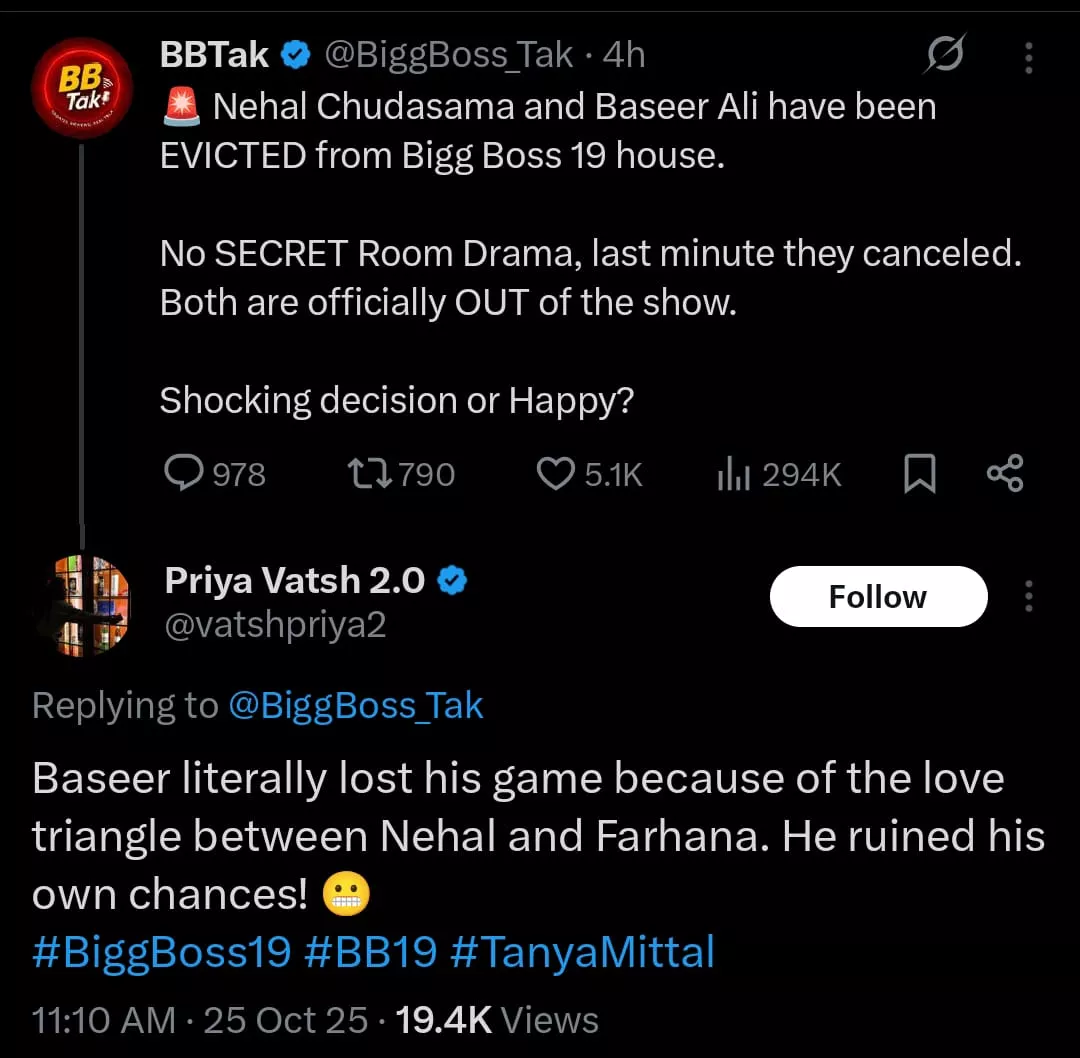Image resolution: width=1080 pixels, height=1058 pixels.
Task: Open BBTak profile picture
Action: [82, 89]
